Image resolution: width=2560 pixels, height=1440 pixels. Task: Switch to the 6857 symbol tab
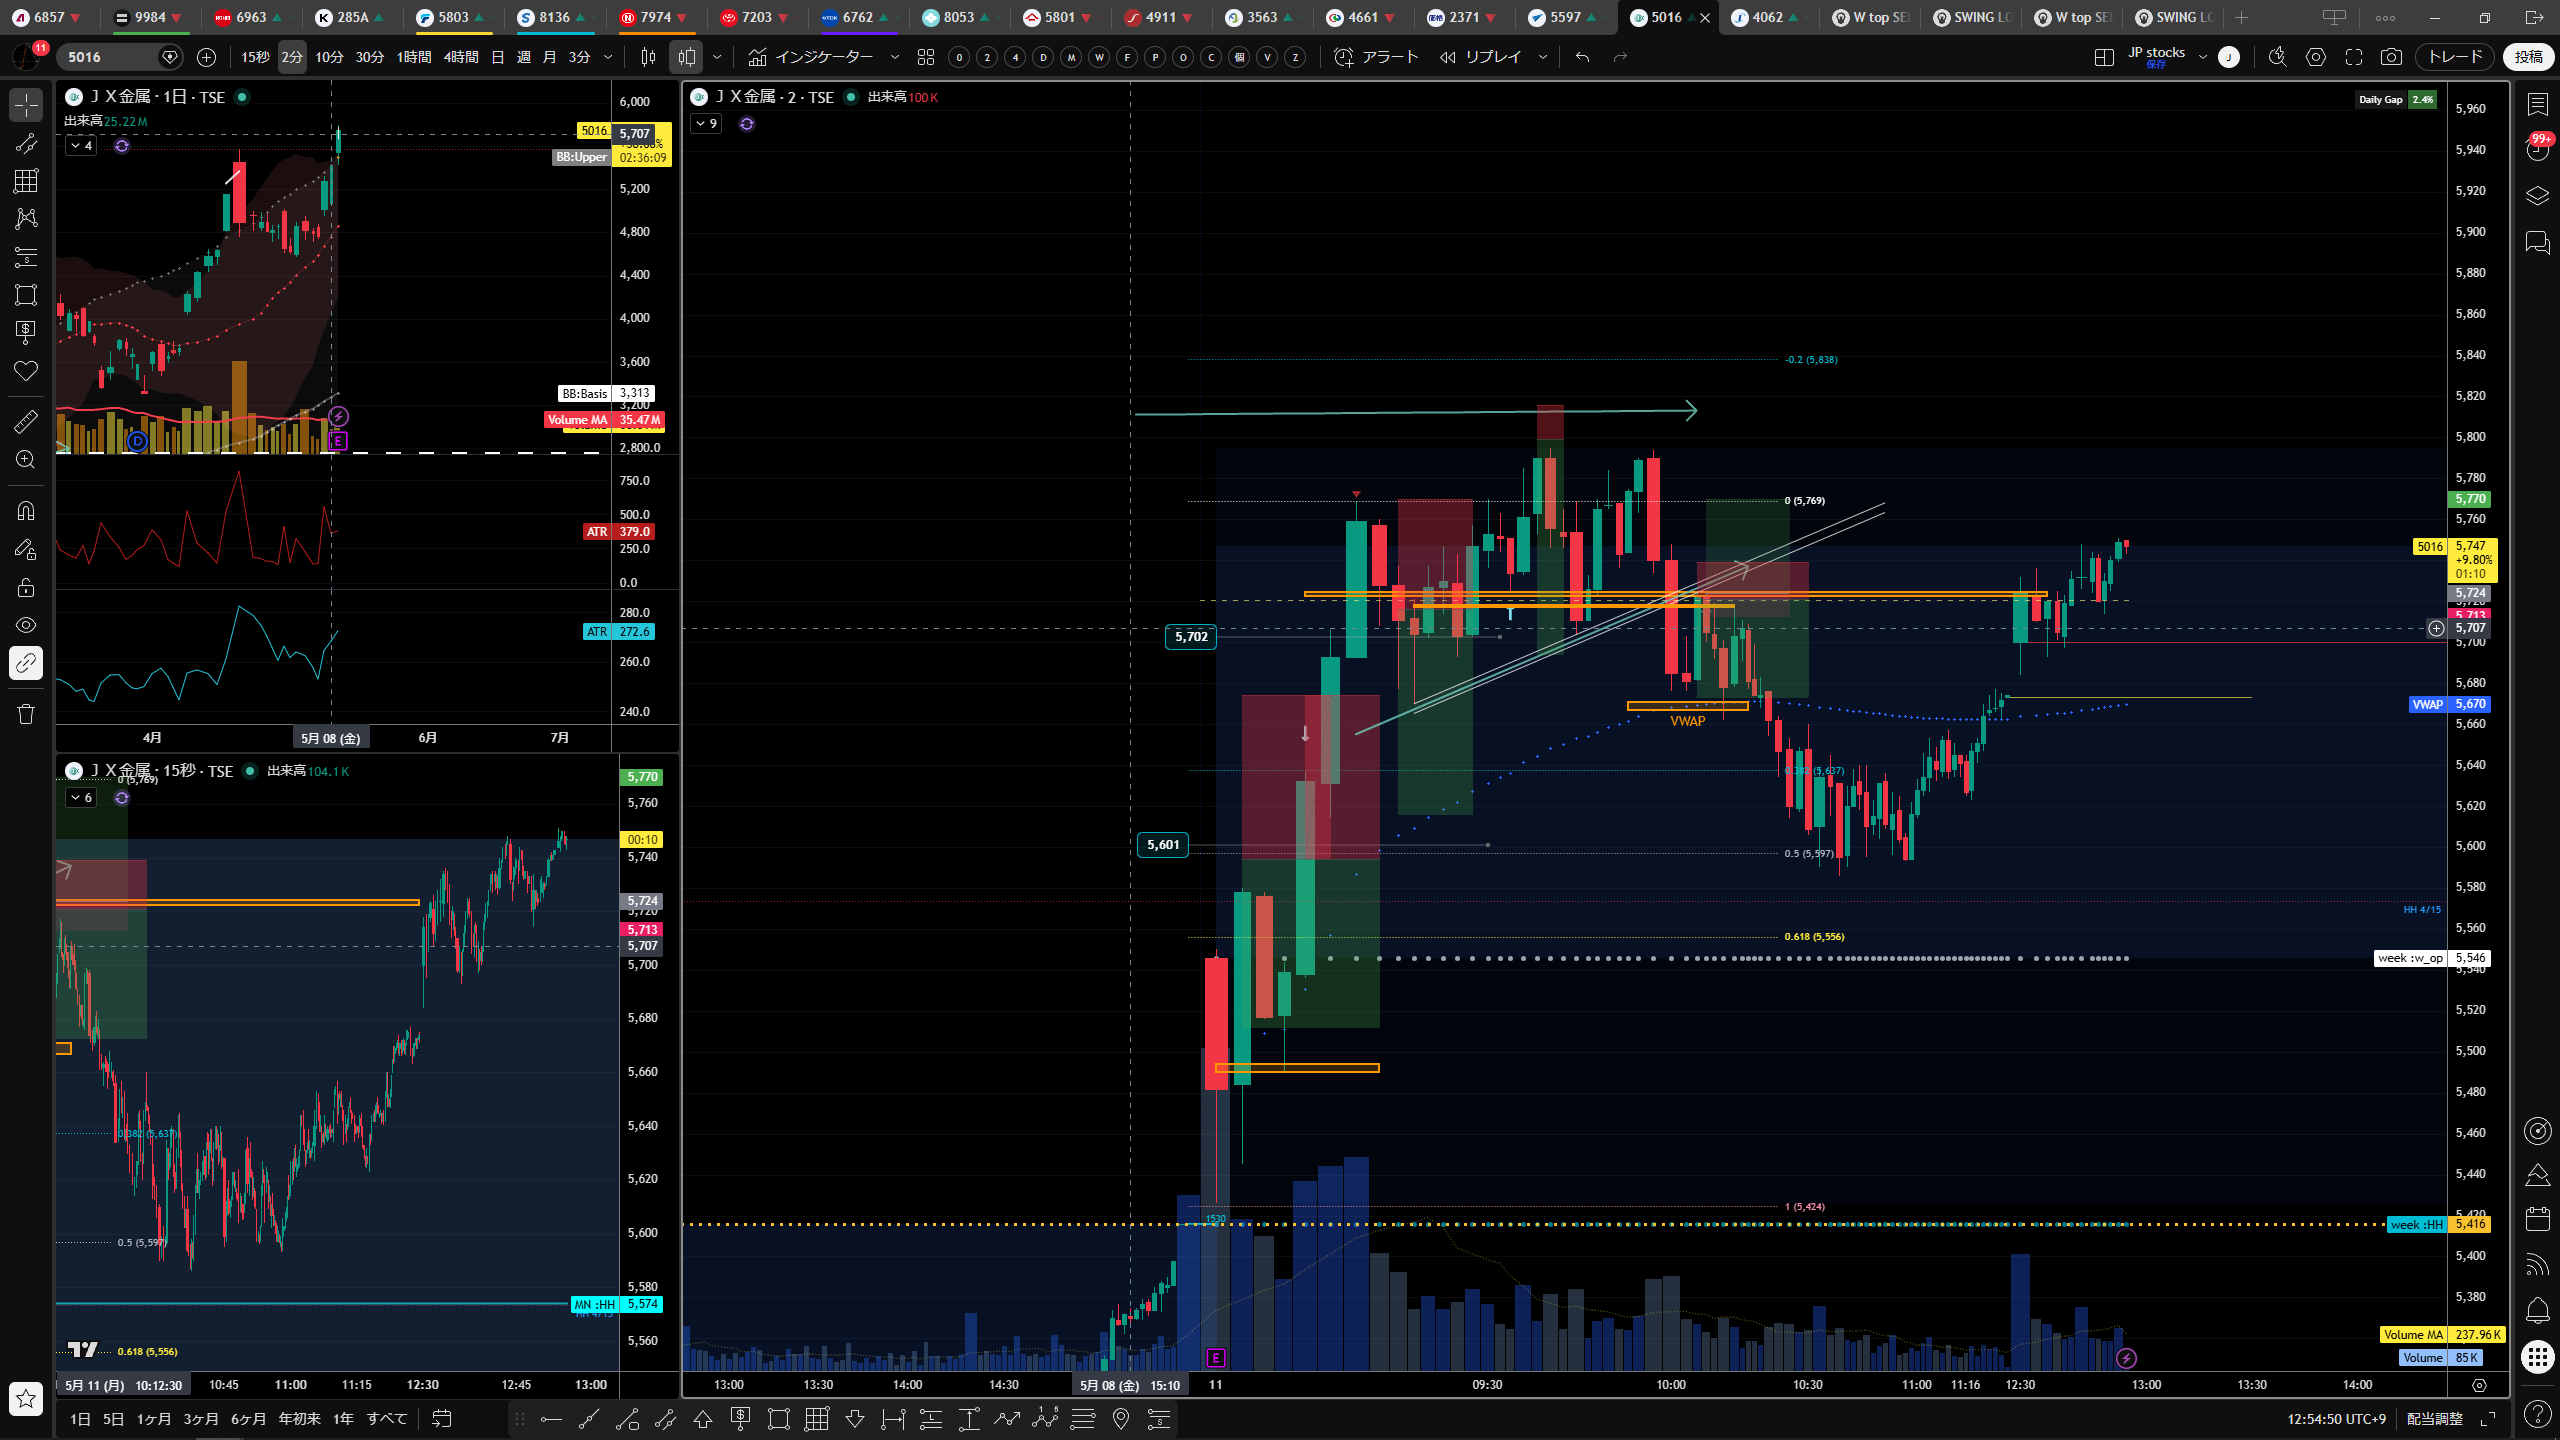pyautogui.click(x=48, y=17)
